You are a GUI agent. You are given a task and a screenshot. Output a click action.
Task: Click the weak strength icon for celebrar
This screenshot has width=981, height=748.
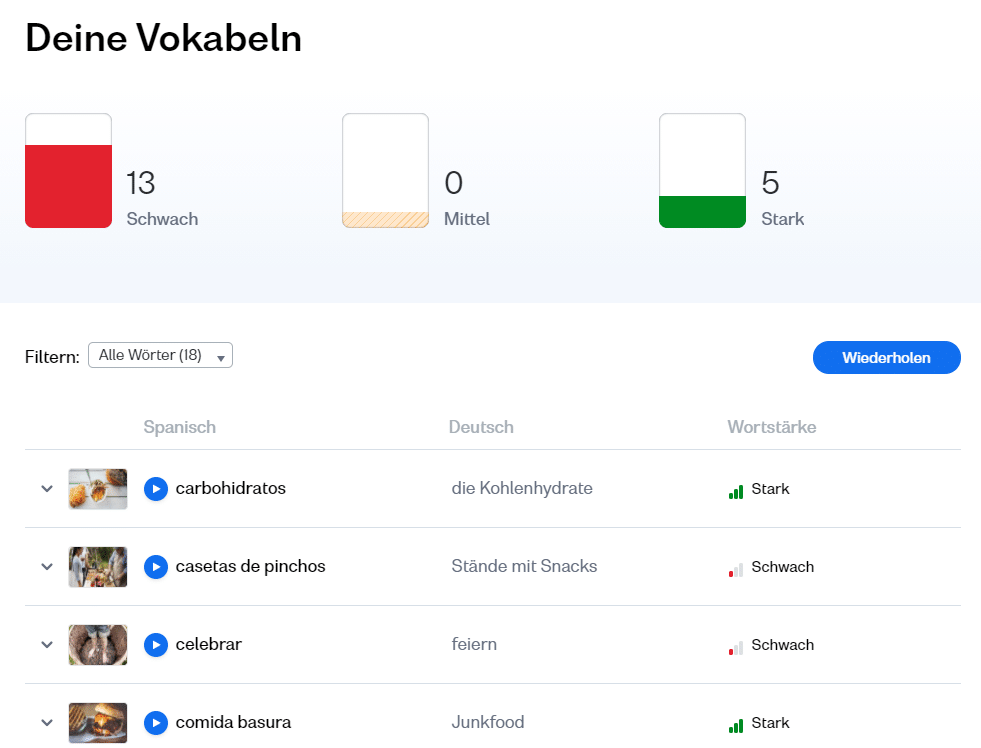[736, 647]
